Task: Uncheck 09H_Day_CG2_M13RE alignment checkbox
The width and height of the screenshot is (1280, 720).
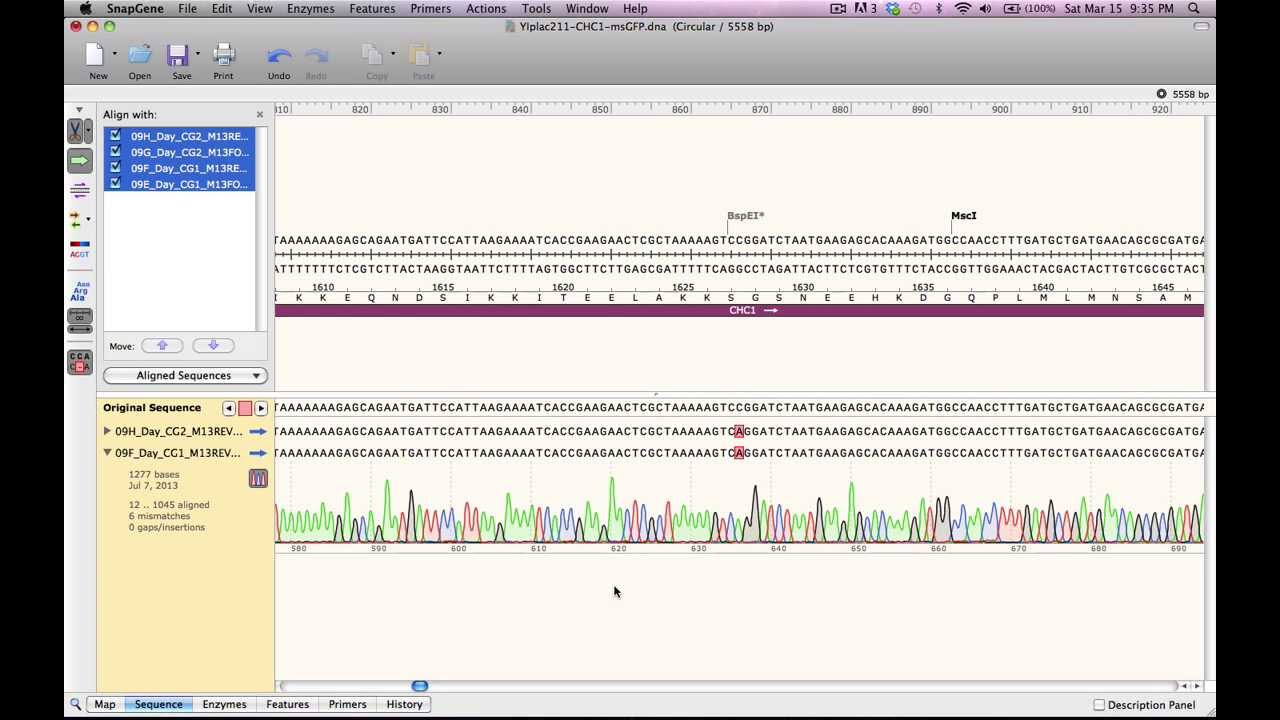Action: pos(115,136)
